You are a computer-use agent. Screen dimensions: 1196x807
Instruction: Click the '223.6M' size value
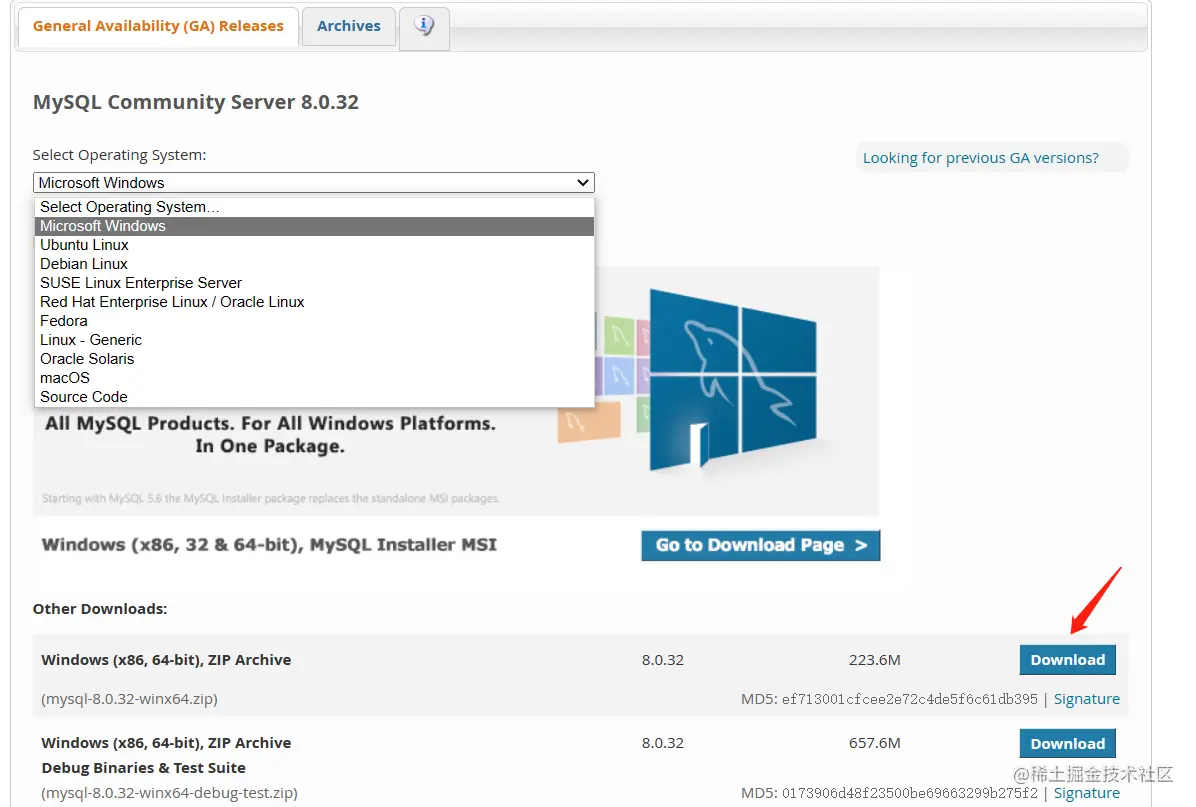tap(874, 660)
